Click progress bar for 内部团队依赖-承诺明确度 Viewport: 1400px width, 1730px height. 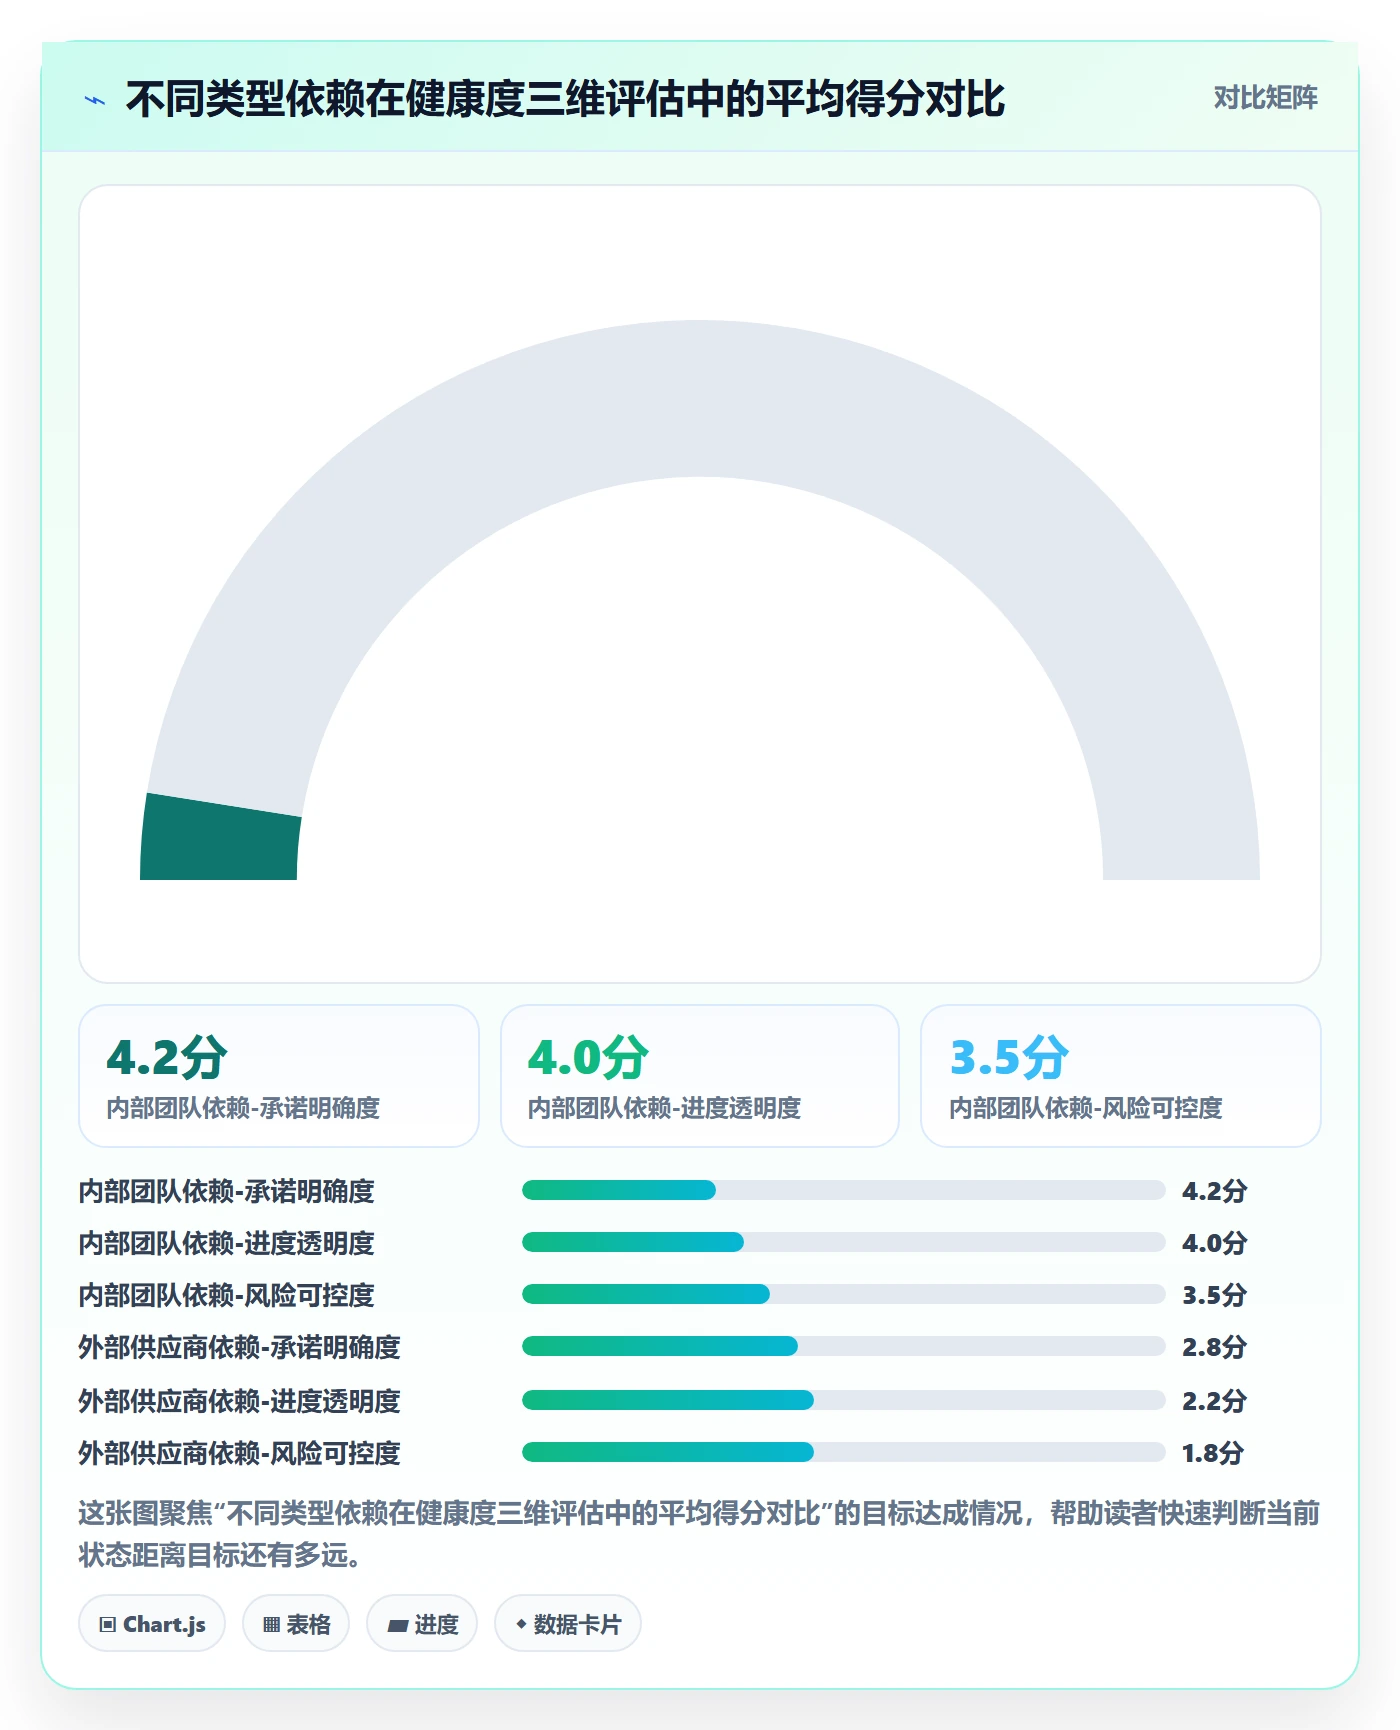(844, 1190)
